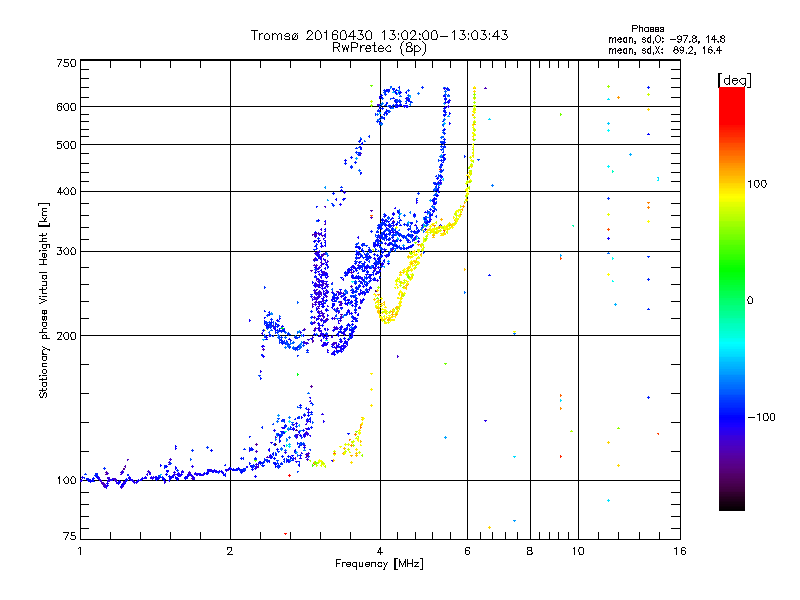This screenshot has width=800, height=600.
Task: Click the y-axis tick label '500'
Action: click(x=66, y=145)
